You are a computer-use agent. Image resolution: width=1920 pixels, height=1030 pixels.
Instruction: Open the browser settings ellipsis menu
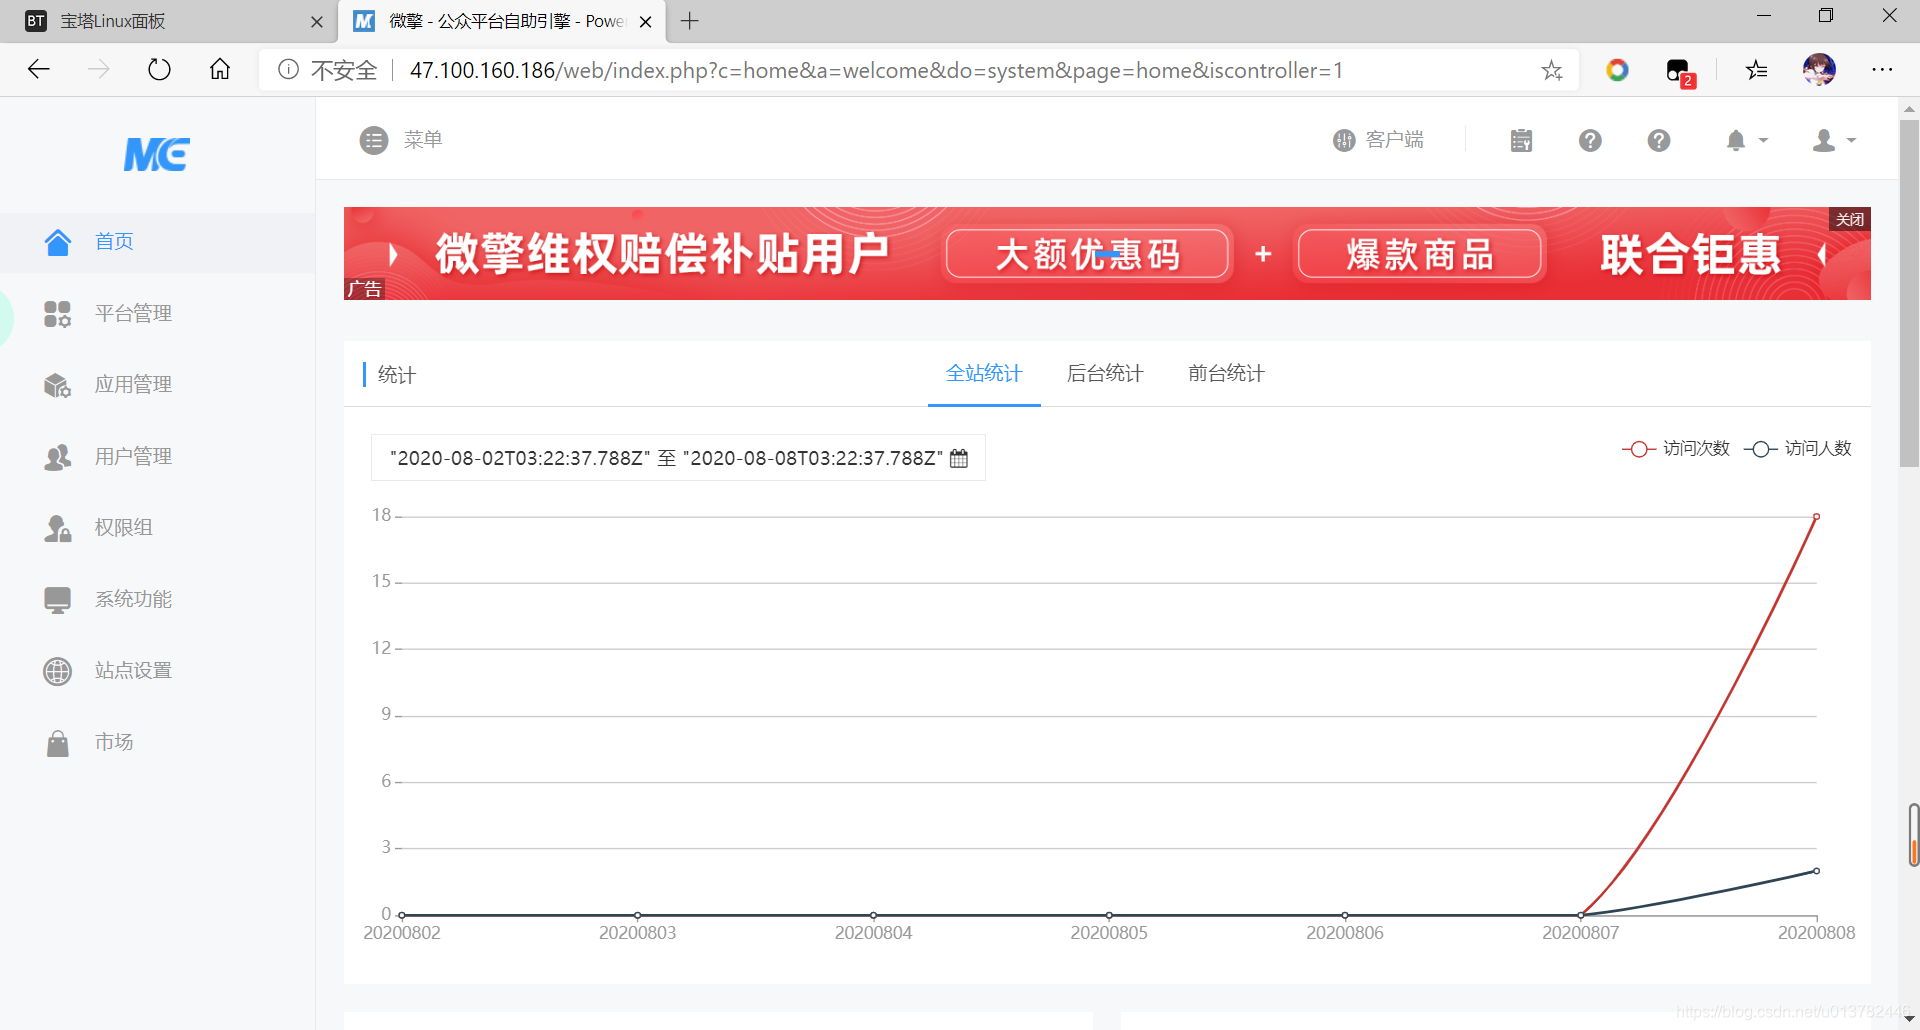[1882, 70]
